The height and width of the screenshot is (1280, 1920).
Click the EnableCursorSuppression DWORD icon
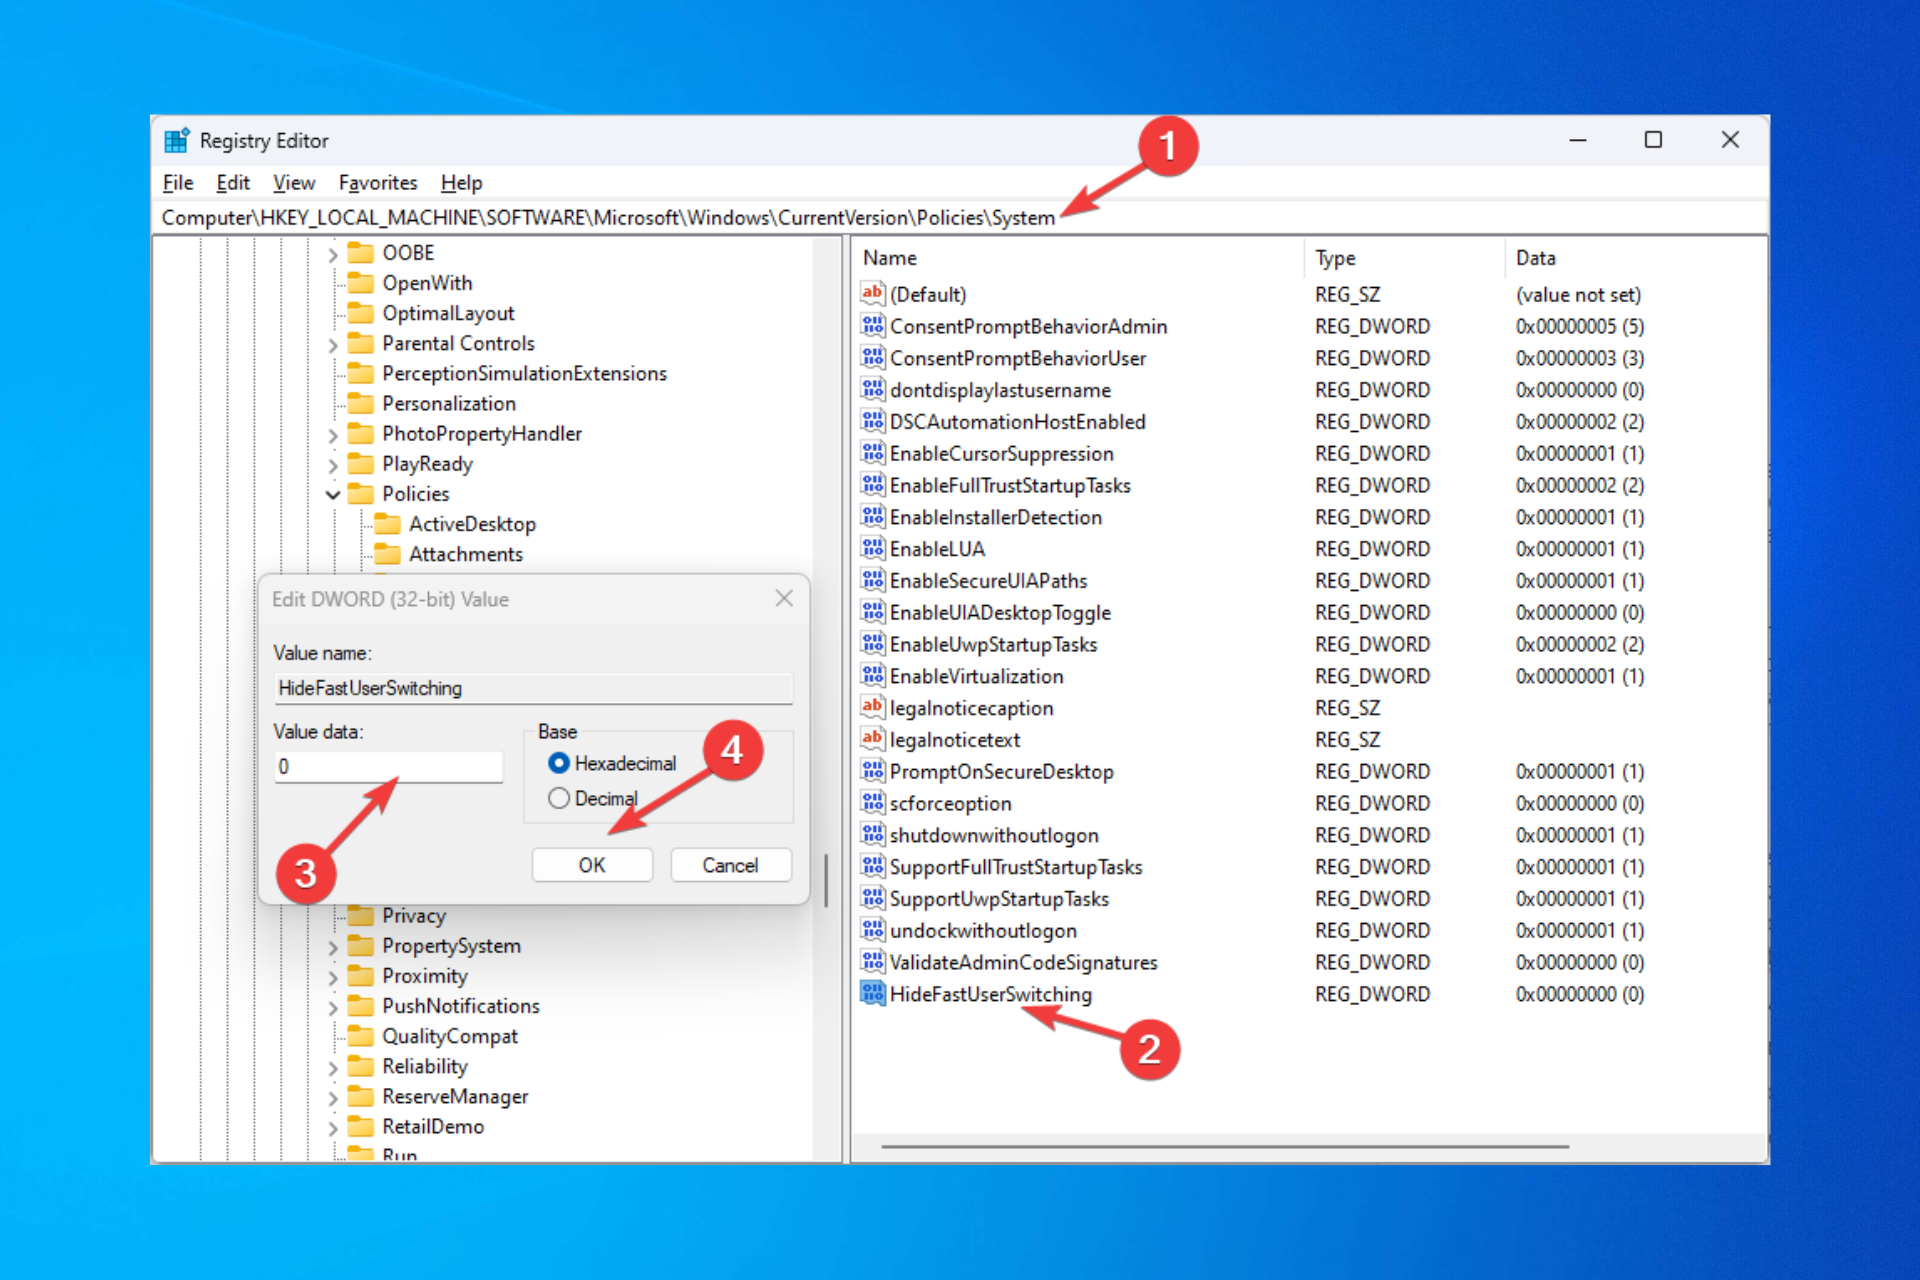tap(872, 453)
